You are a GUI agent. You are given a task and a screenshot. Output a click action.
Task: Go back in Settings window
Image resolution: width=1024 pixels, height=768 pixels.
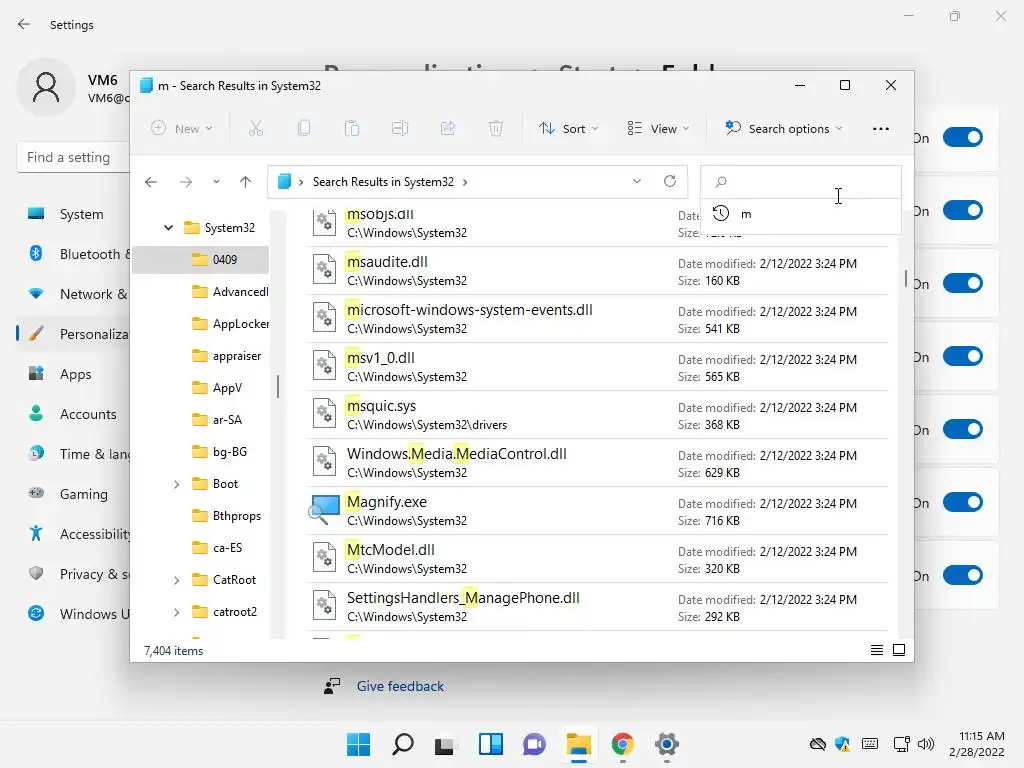point(24,24)
